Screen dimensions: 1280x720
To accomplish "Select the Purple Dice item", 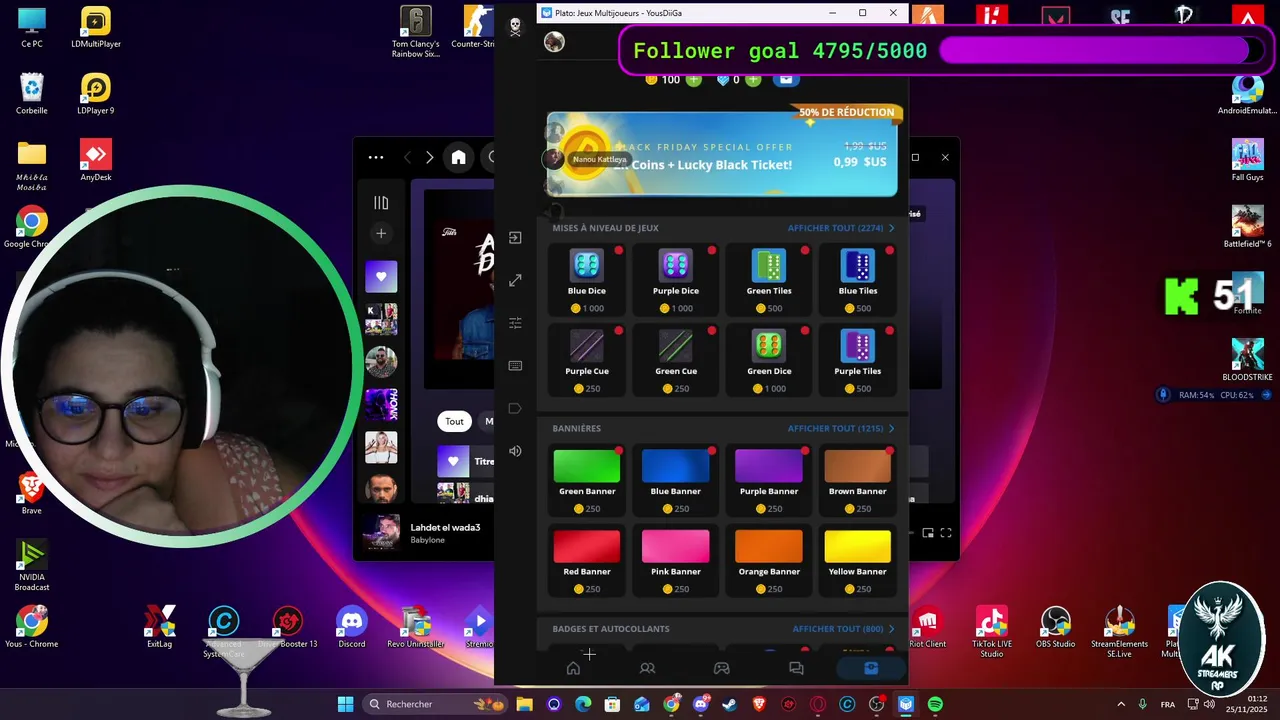I will (676, 280).
